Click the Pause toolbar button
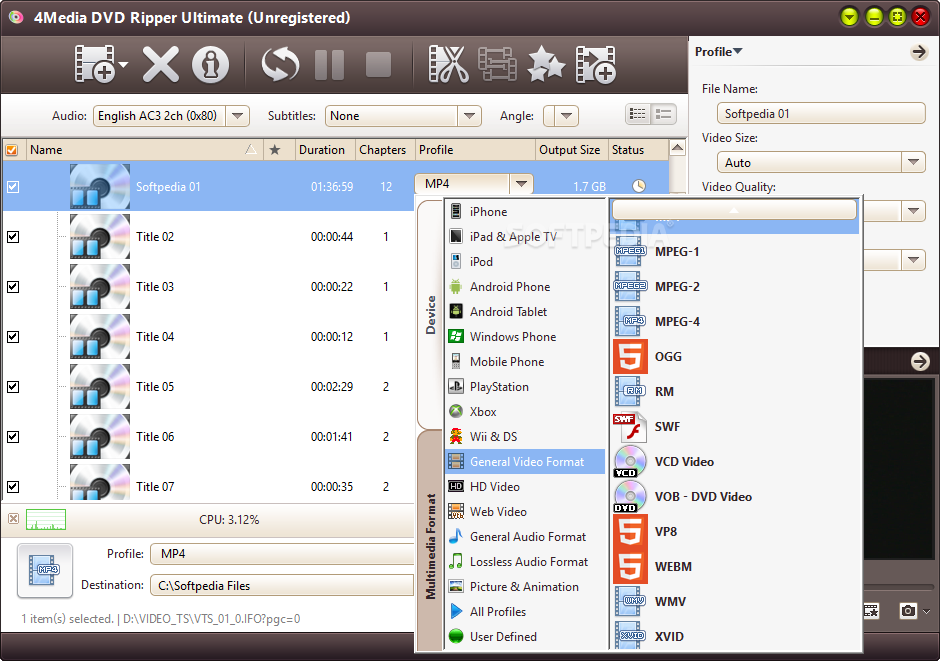Viewport: 940px width, 661px height. (330, 64)
